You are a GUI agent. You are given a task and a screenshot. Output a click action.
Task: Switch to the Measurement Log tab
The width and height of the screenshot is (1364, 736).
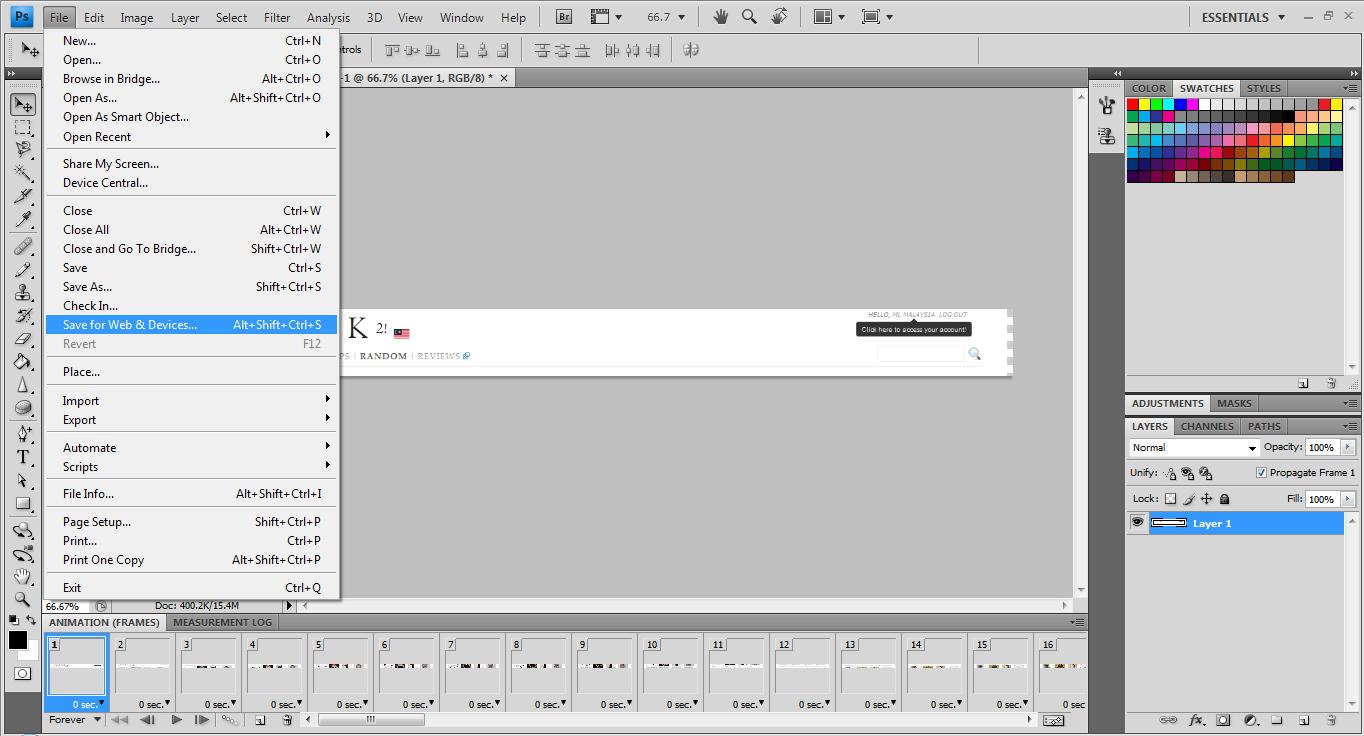[x=222, y=622]
